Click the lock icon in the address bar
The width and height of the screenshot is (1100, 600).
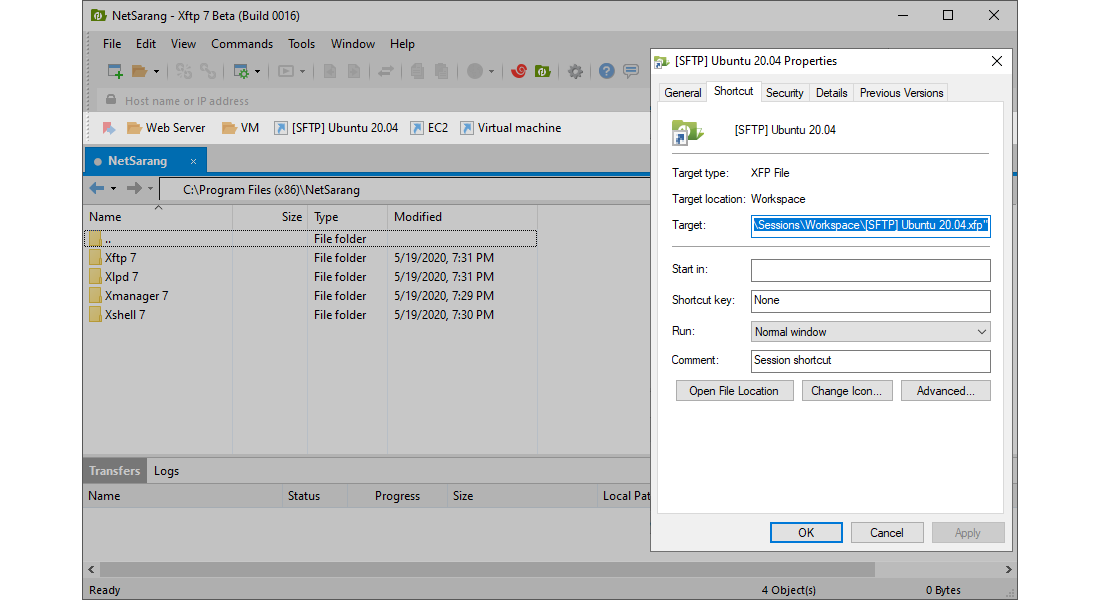(x=111, y=100)
